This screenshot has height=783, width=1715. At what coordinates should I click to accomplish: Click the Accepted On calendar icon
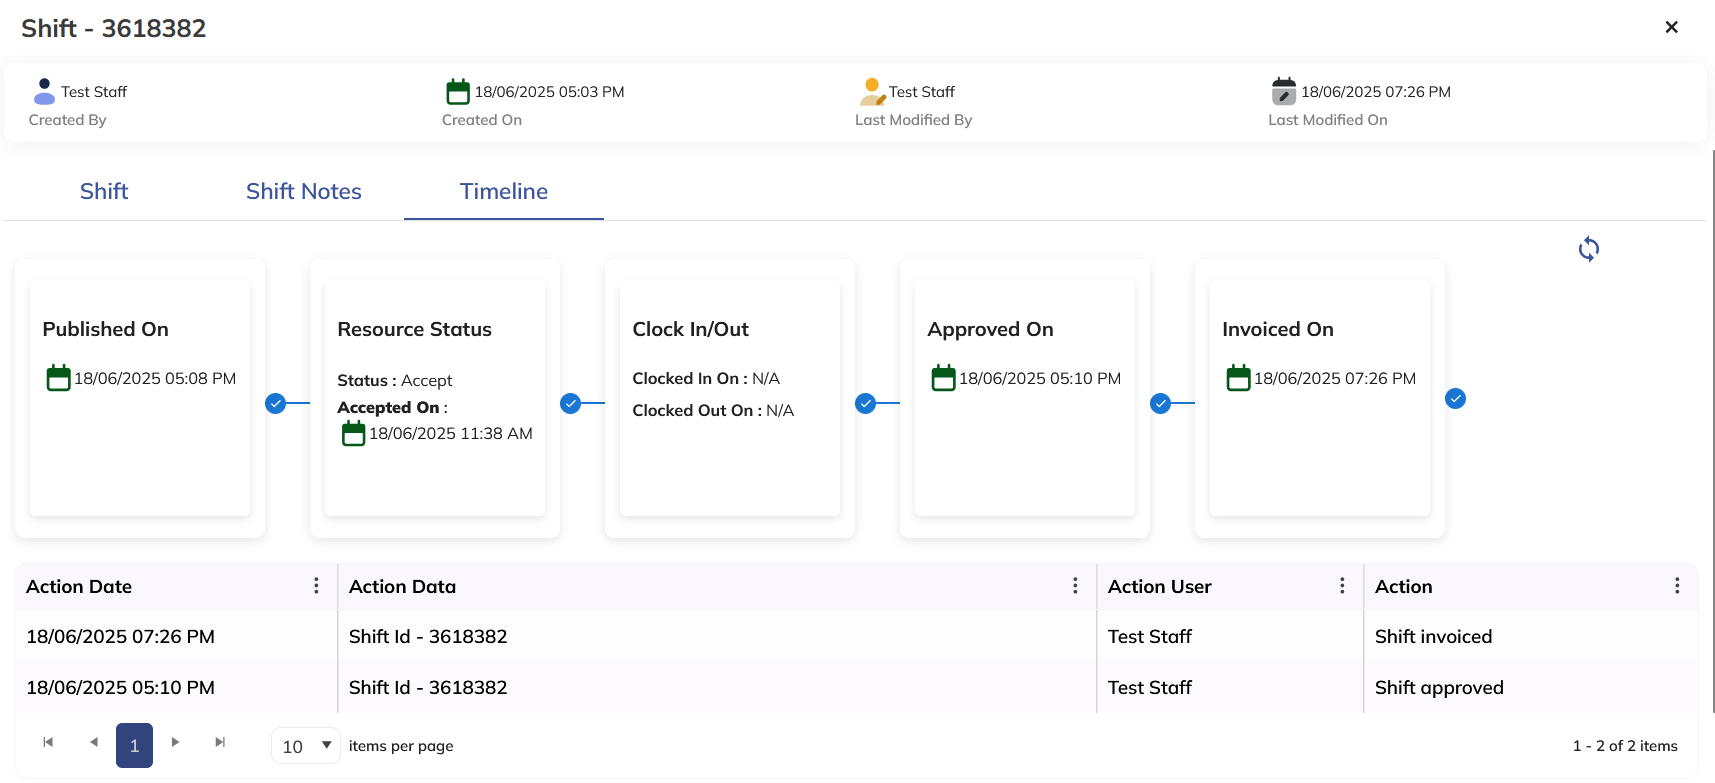[x=354, y=433]
